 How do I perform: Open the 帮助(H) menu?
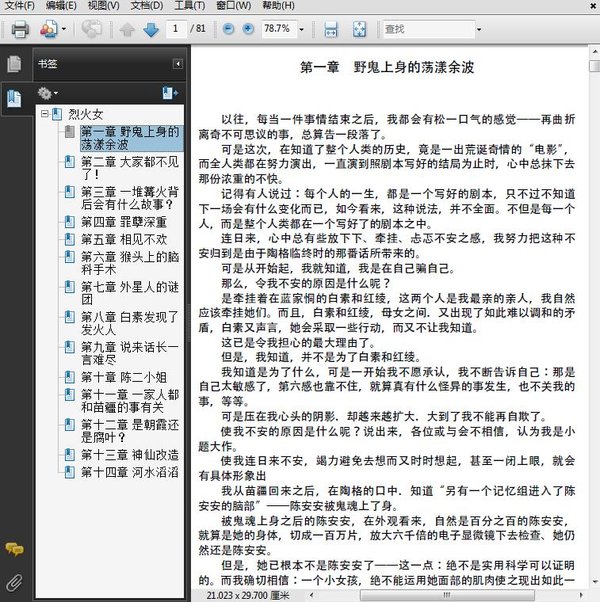(278, 6)
